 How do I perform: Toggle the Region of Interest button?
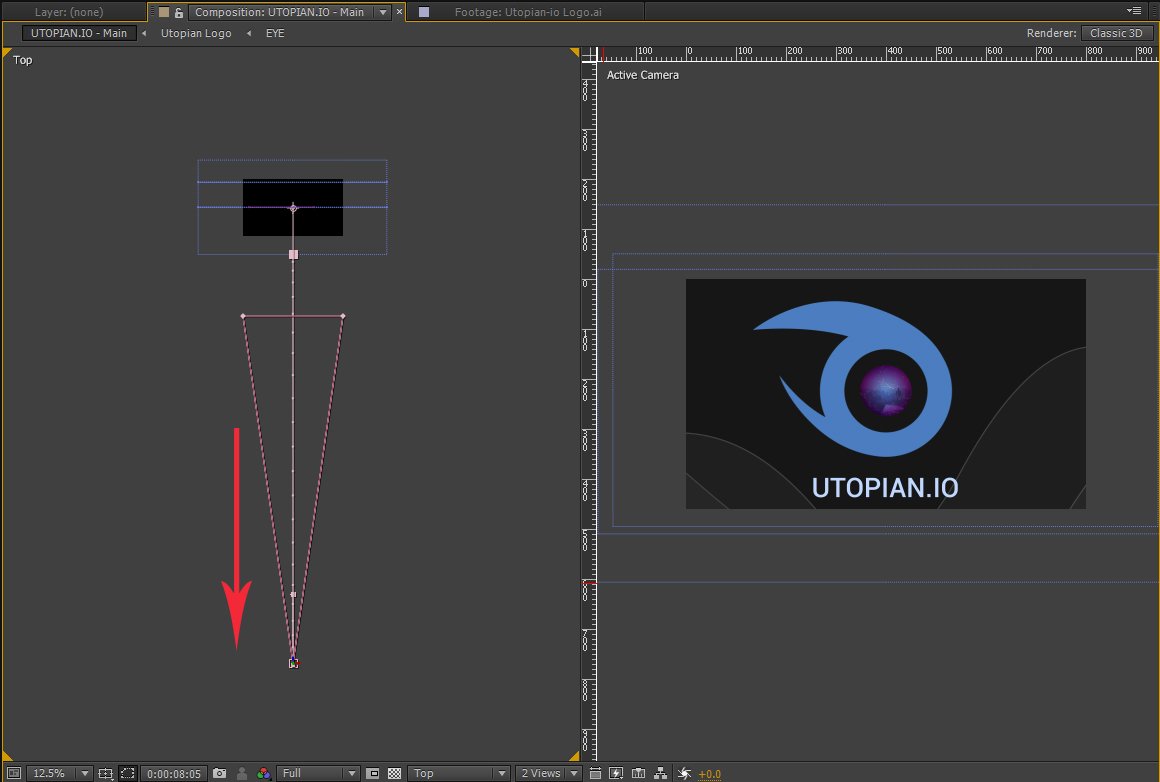pos(373,773)
